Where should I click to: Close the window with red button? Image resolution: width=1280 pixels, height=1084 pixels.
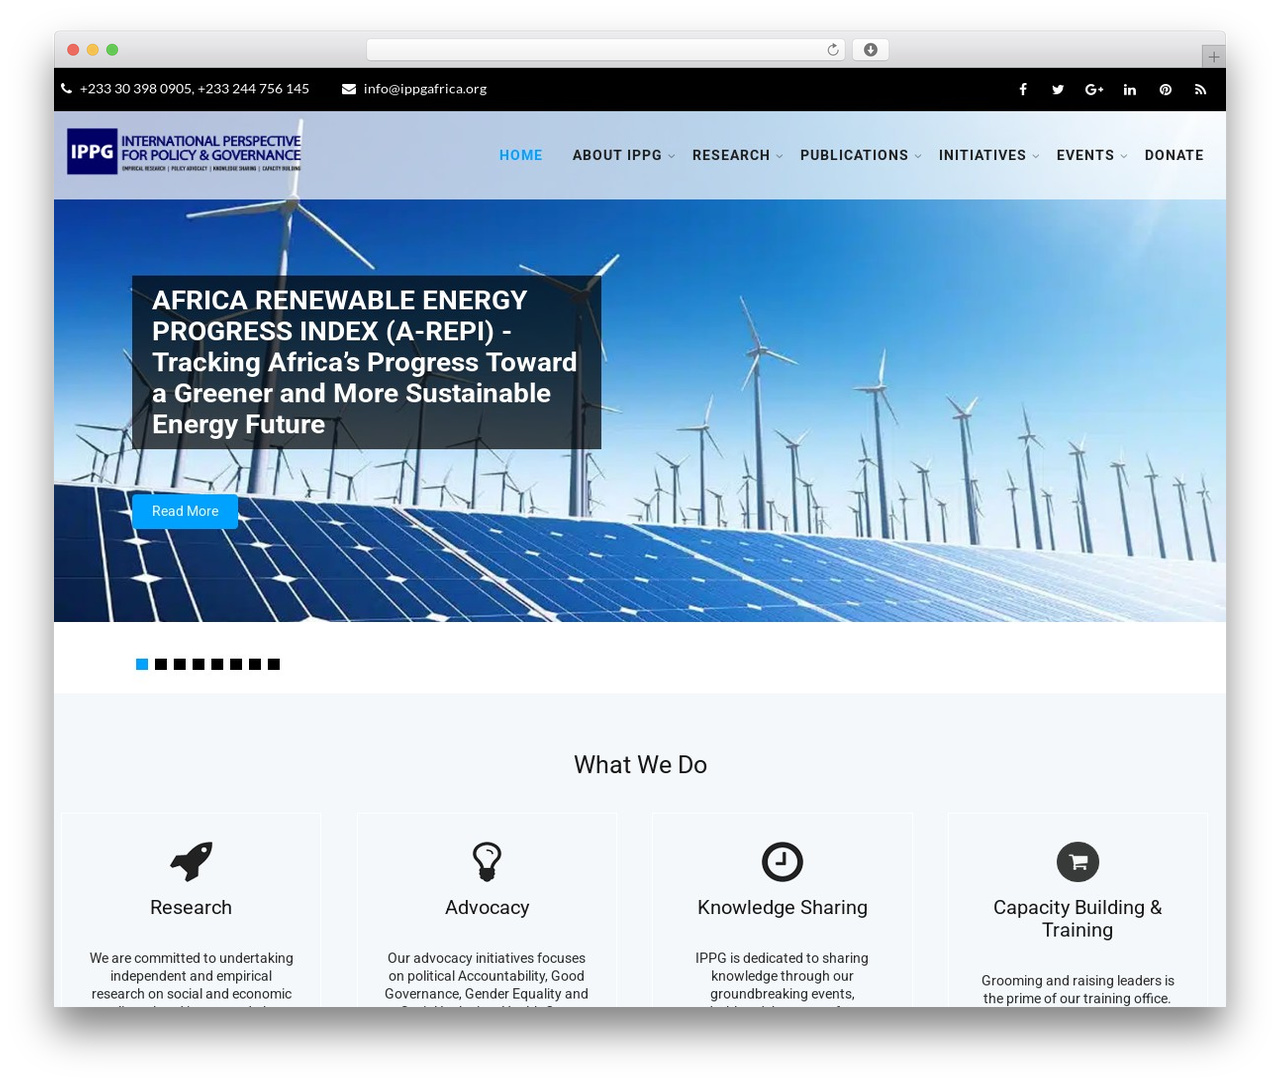point(73,50)
